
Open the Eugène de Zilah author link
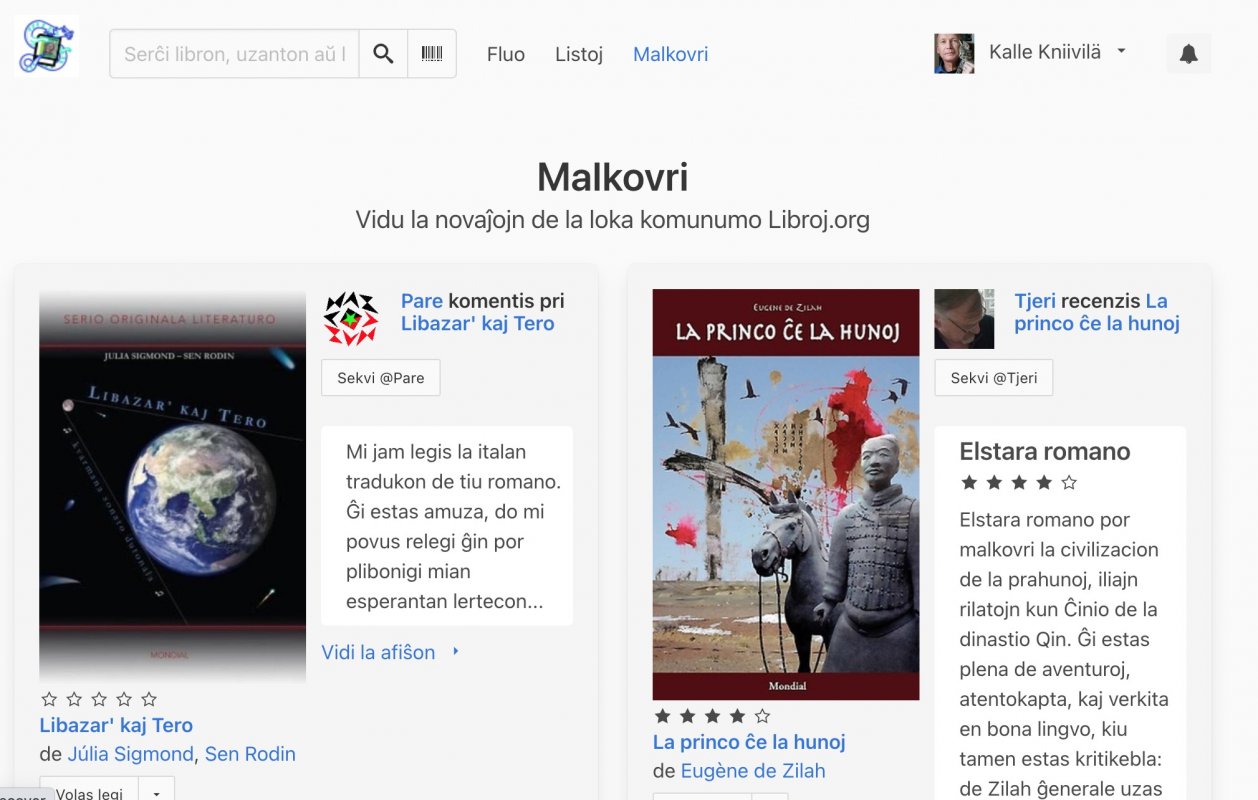tap(753, 771)
